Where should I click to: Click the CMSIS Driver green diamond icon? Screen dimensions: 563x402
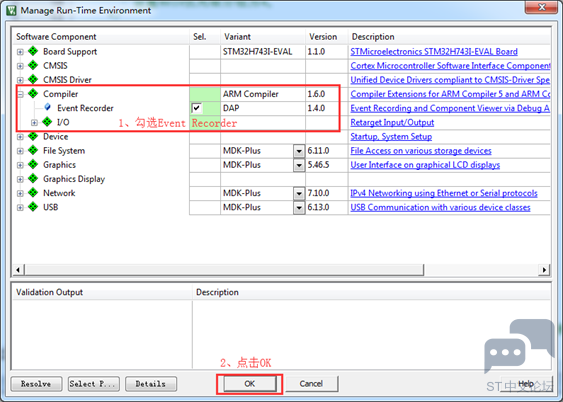point(33,79)
